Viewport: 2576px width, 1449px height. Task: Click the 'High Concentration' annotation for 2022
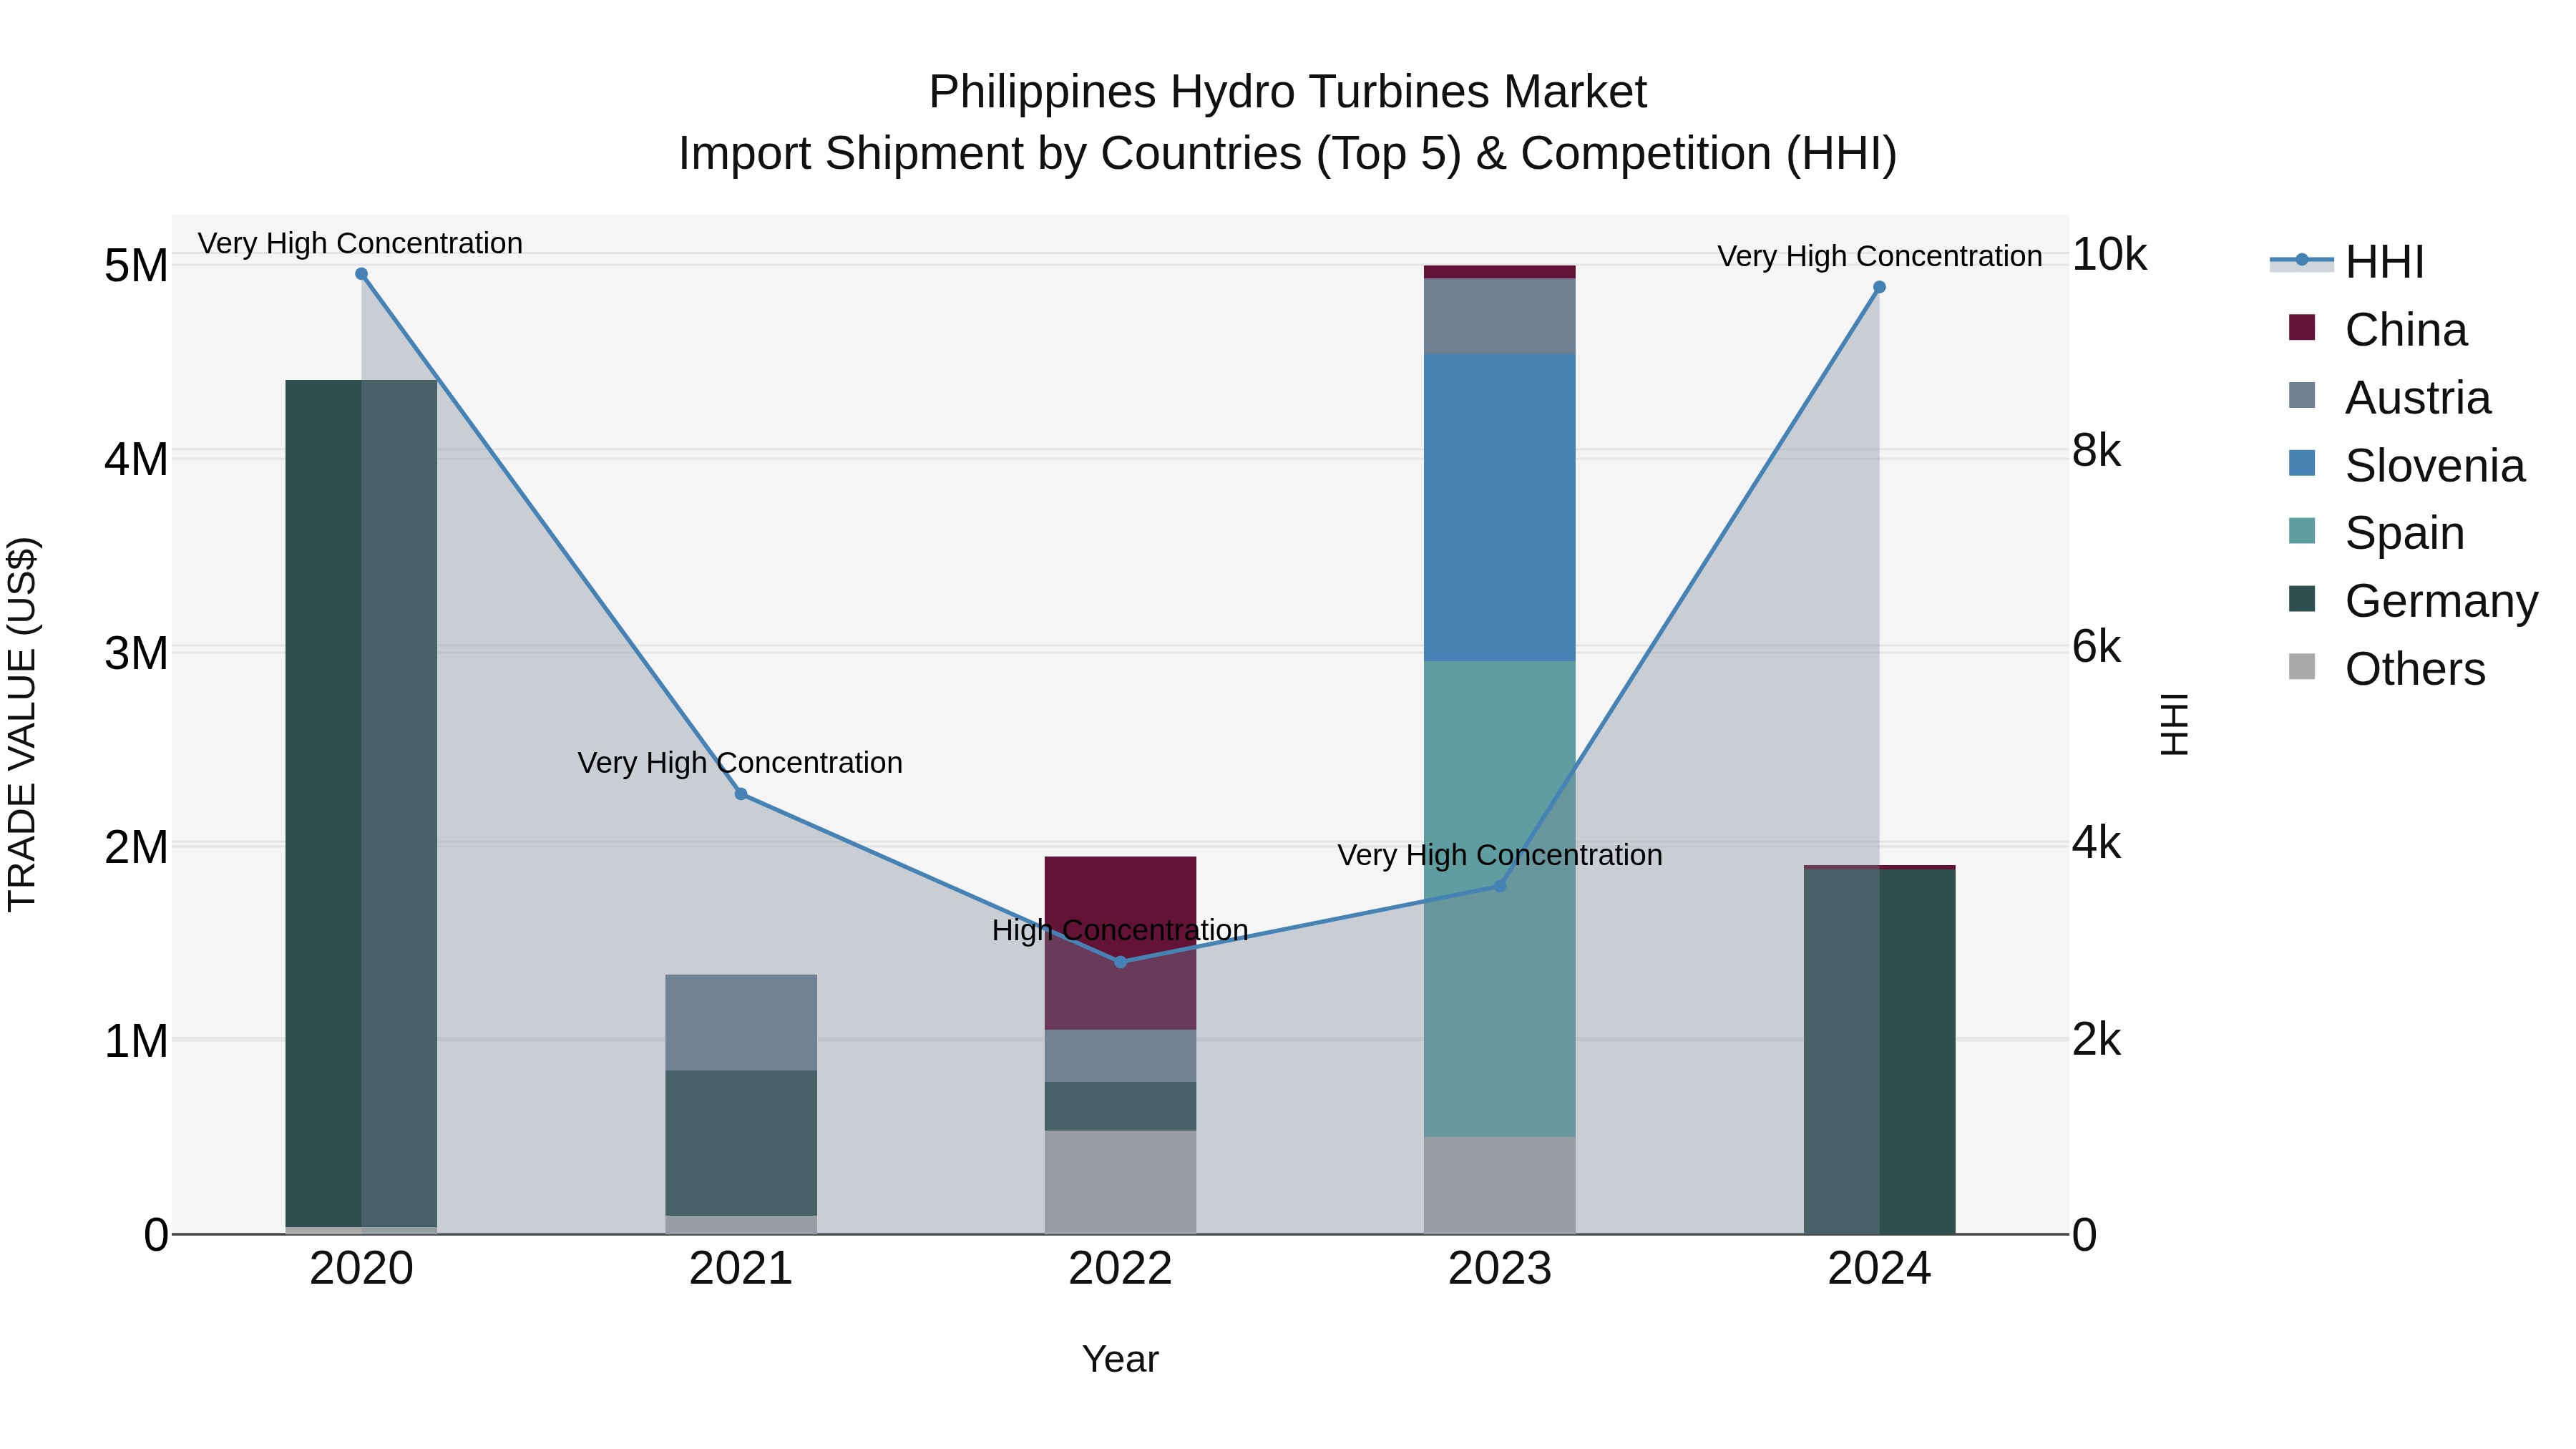click(x=1120, y=930)
